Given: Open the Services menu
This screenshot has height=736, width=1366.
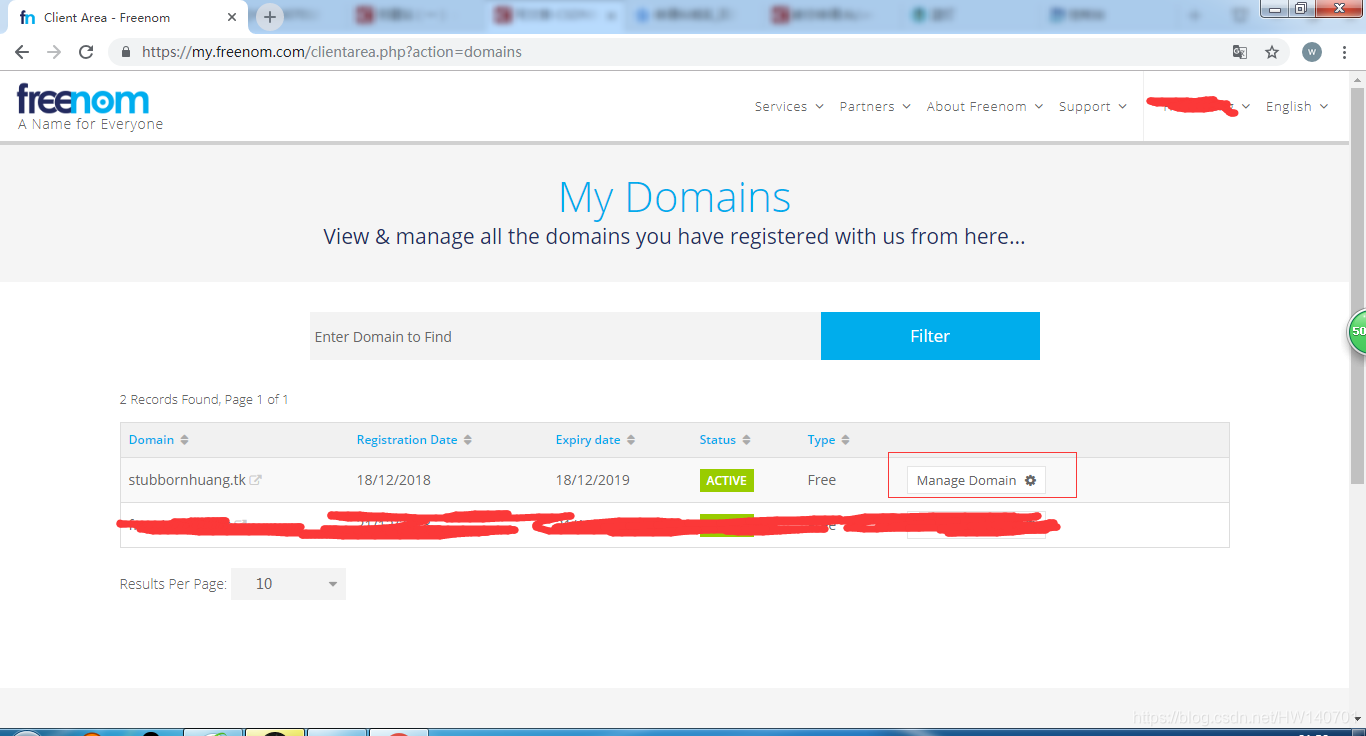Looking at the screenshot, I should [789, 106].
